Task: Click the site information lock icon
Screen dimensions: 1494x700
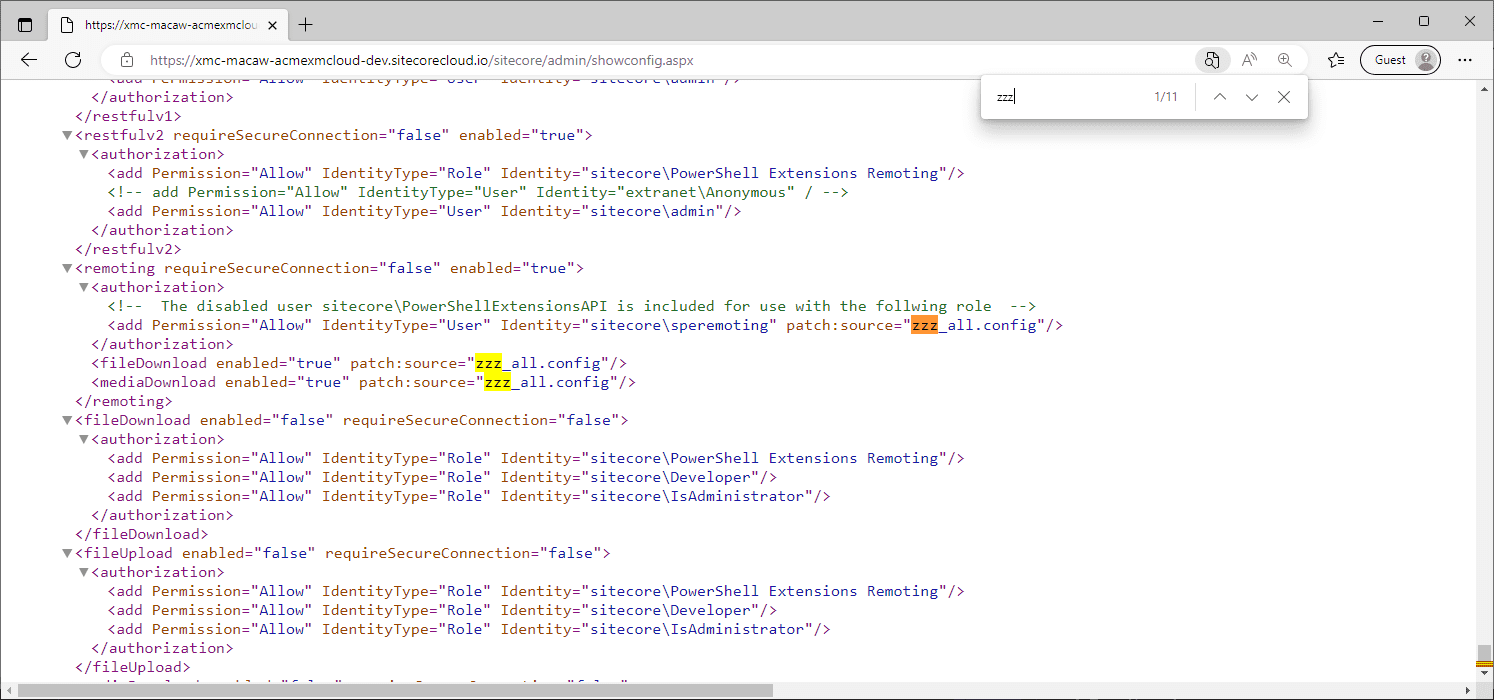Action: pos(126,60)
